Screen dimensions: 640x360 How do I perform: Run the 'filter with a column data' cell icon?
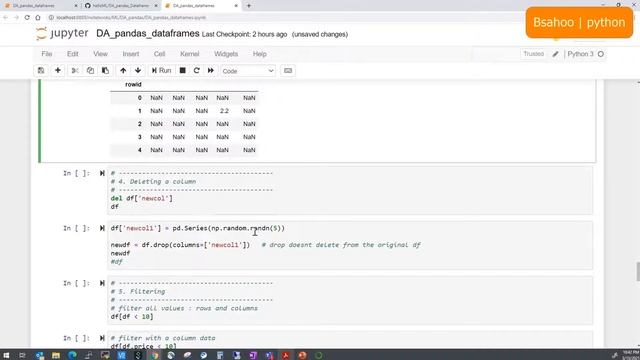(102, 338)
